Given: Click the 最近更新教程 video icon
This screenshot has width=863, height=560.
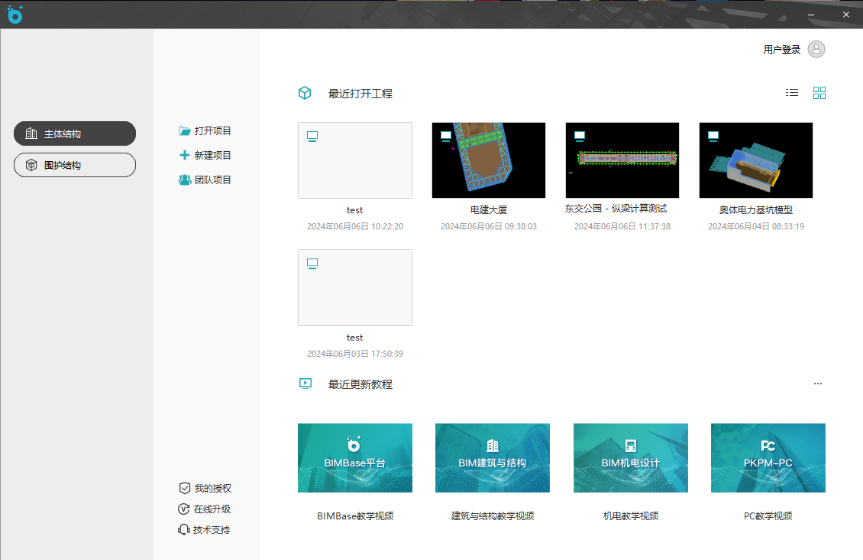Looking at the screenshot, I should 305,384.
